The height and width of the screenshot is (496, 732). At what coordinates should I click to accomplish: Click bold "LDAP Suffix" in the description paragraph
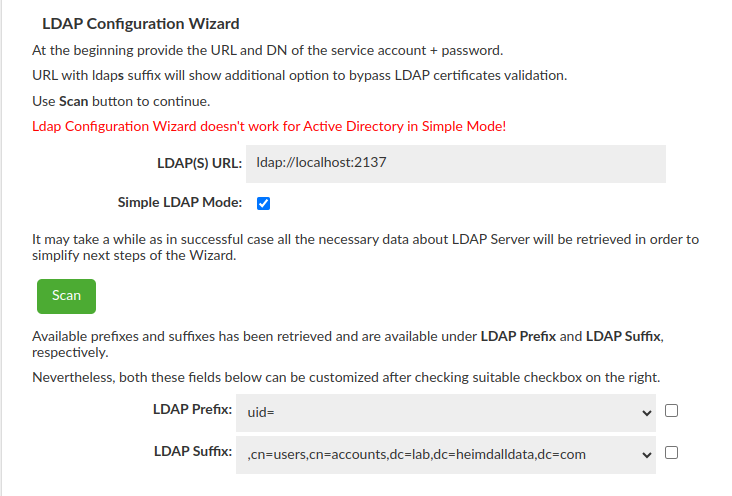pyautogui.click(x=623, y=336)
